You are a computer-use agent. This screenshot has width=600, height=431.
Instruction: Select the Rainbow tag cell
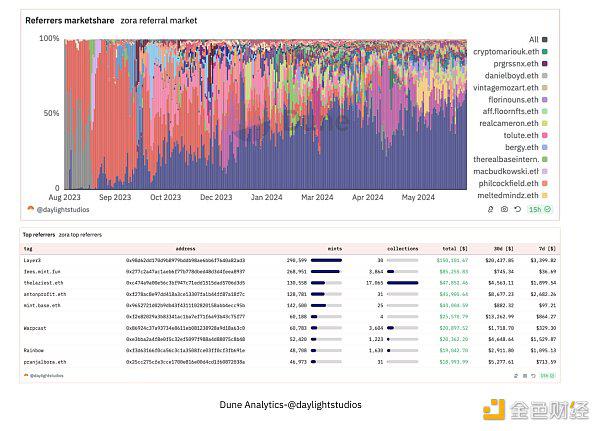point(34,350)
